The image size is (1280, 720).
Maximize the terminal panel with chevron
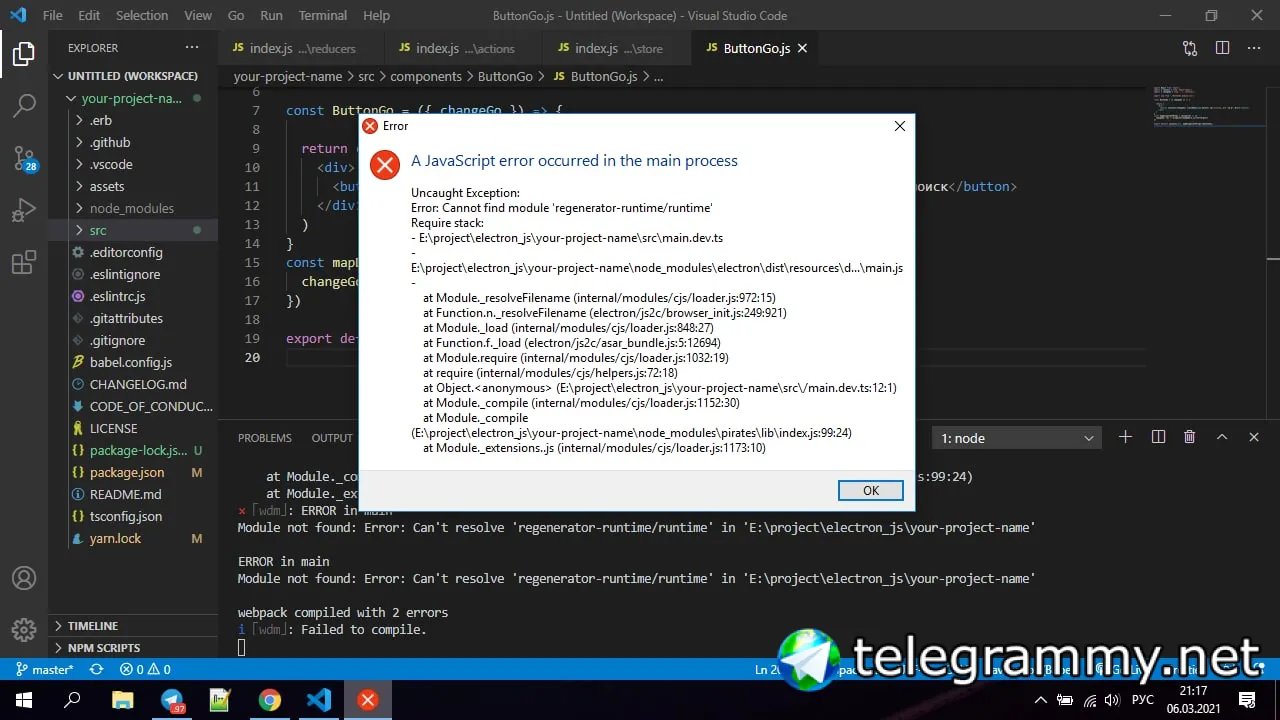point(1222,437)
